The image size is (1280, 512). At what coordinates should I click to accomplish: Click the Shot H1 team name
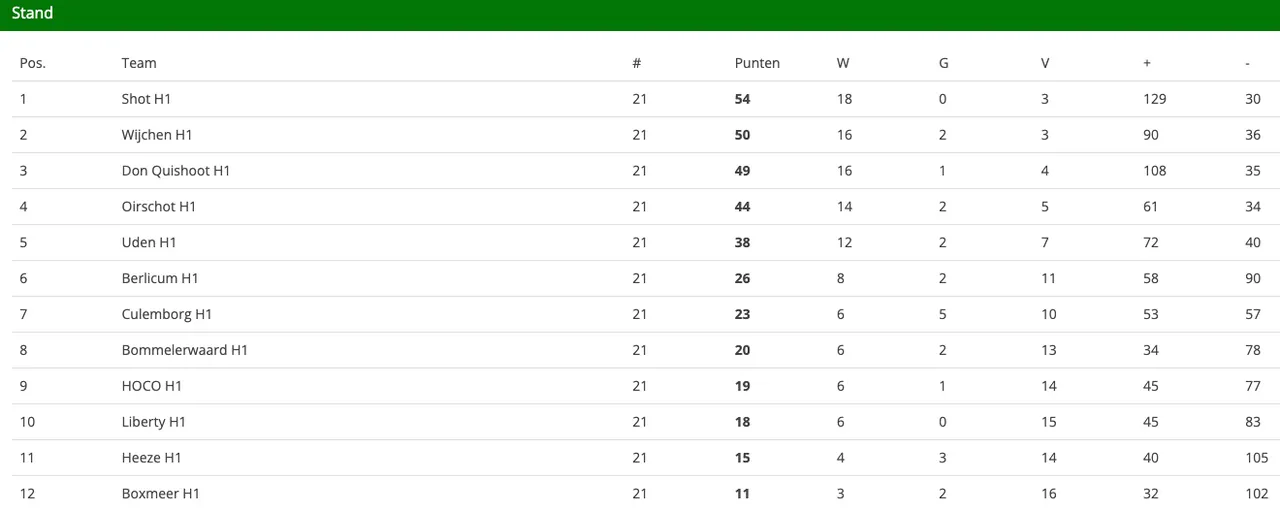click(147, 99)
